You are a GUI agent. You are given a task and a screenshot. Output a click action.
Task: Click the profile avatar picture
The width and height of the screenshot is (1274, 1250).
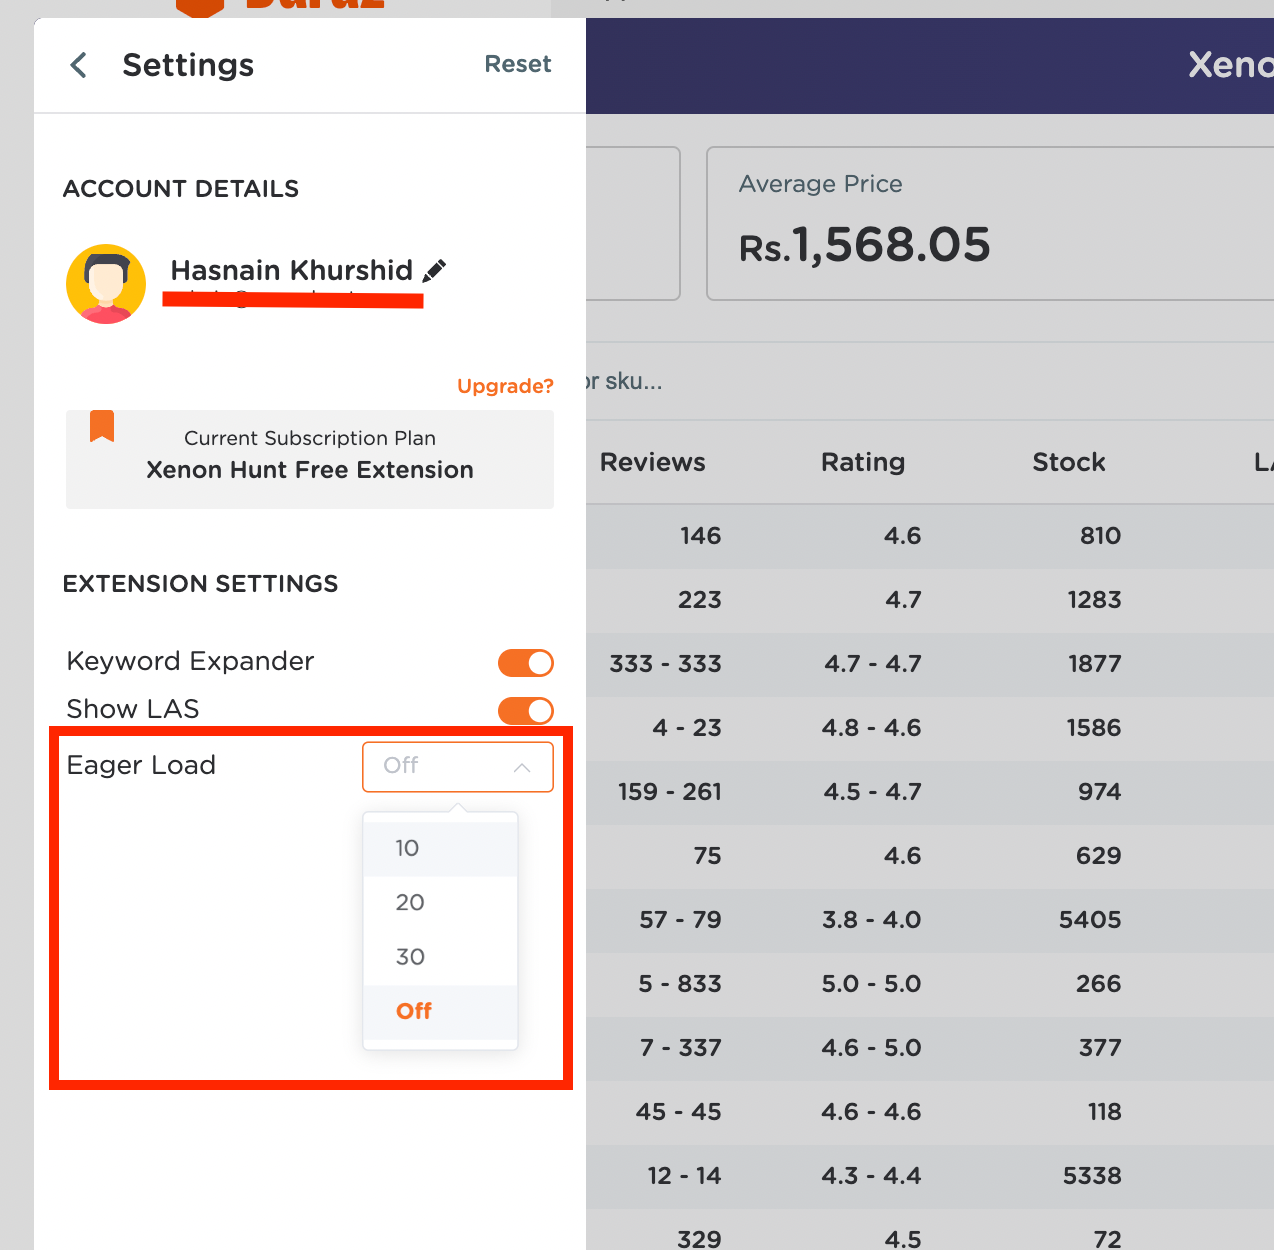point(106,284)
